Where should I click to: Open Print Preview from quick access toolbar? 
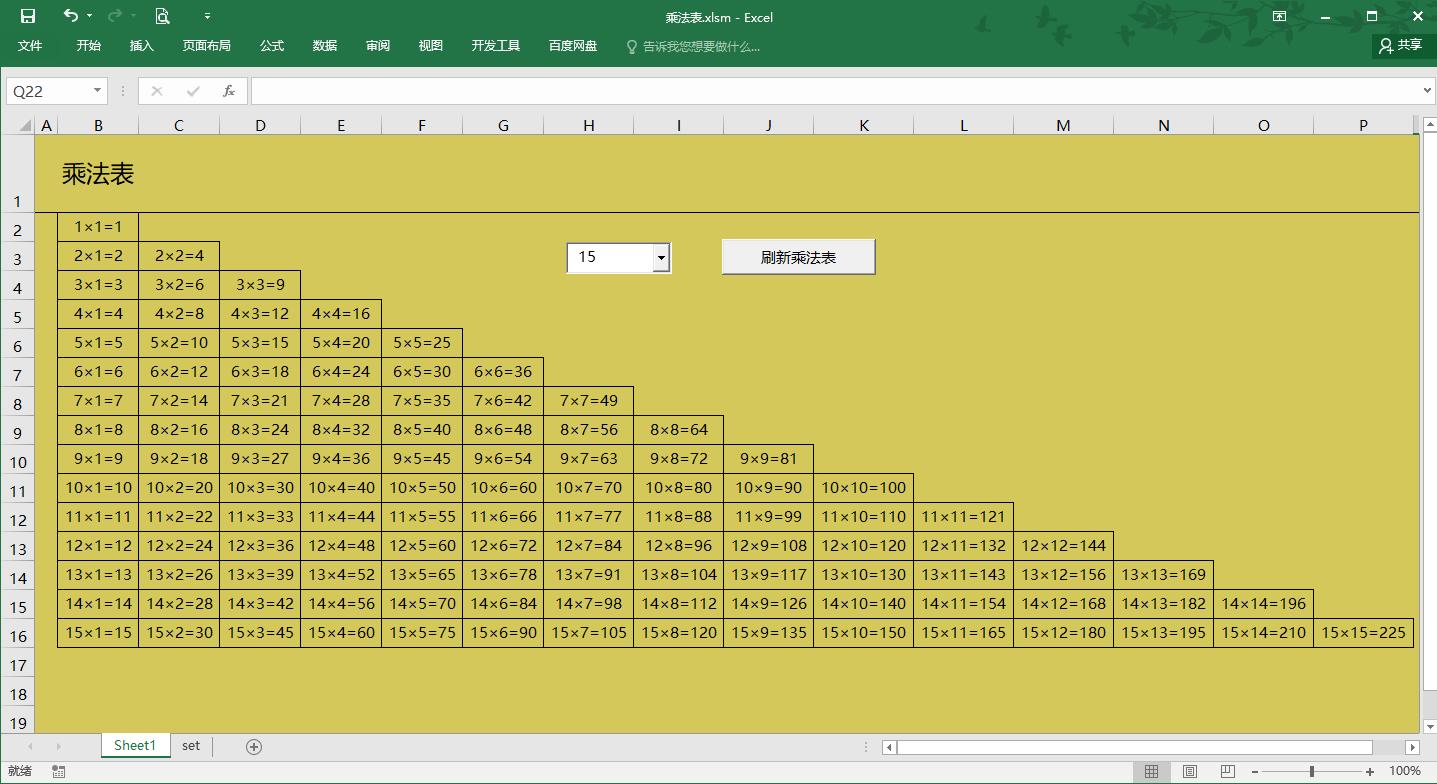pyautogui.click(x=163, y=16)
